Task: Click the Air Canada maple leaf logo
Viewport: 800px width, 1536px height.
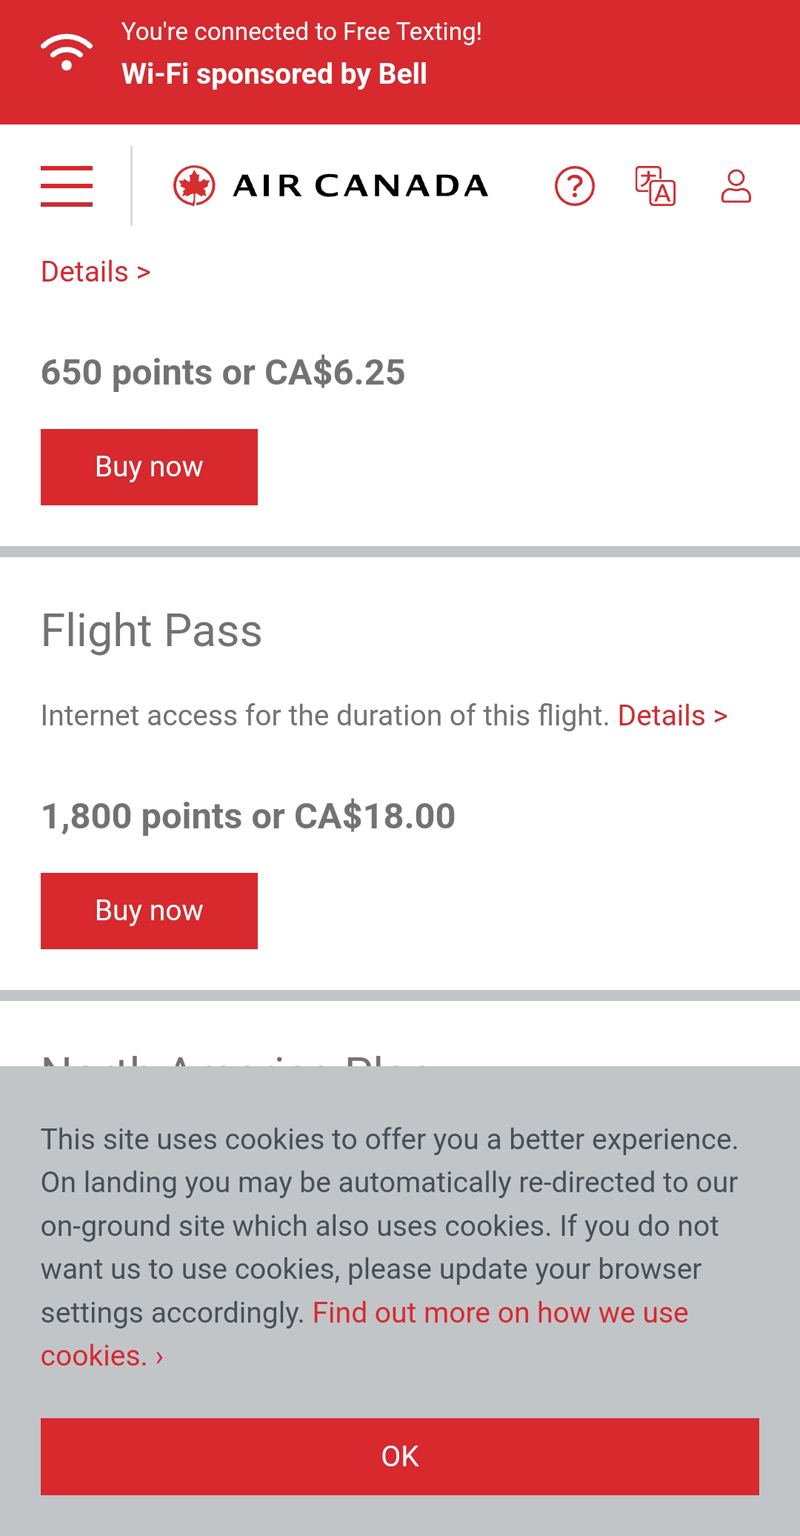Action: [194, 186]
